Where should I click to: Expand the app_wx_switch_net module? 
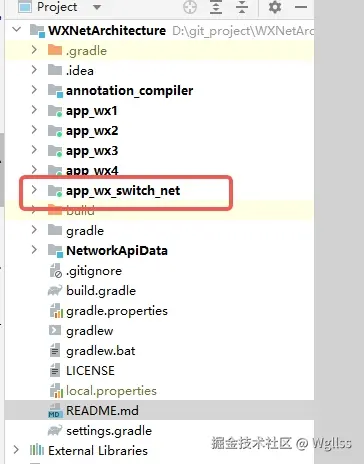click(x=34, y=190)
